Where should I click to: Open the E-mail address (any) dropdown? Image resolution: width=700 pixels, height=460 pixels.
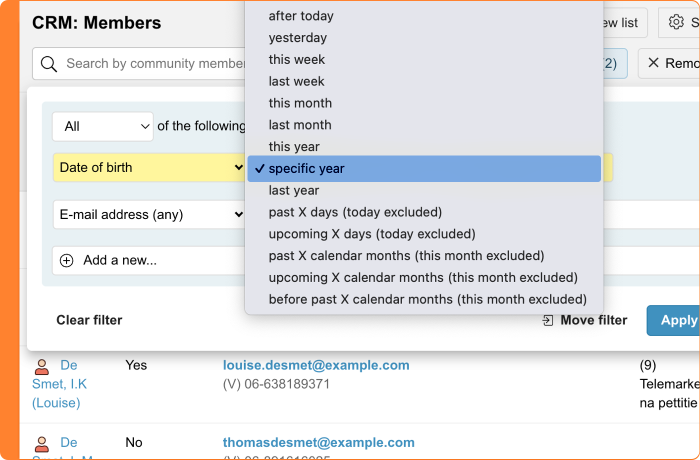coord(149,214)
